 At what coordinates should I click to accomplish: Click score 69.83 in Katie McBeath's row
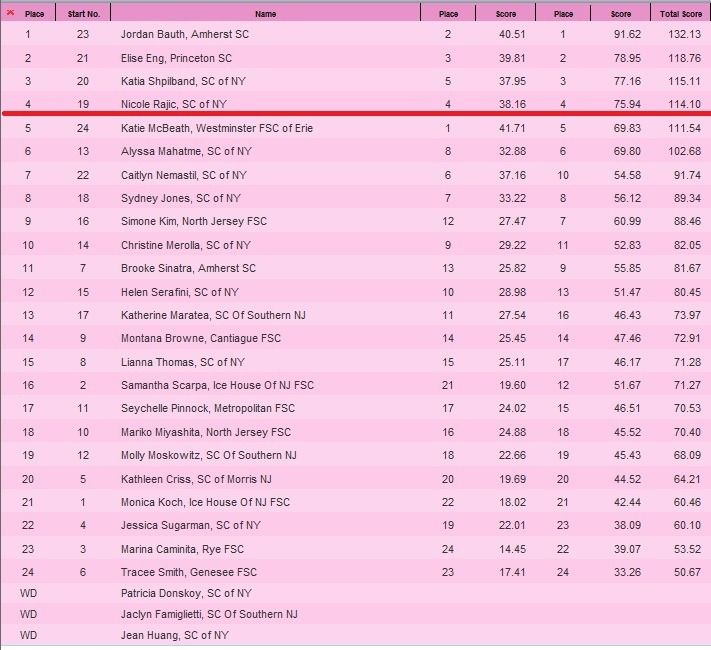[627, 128]
